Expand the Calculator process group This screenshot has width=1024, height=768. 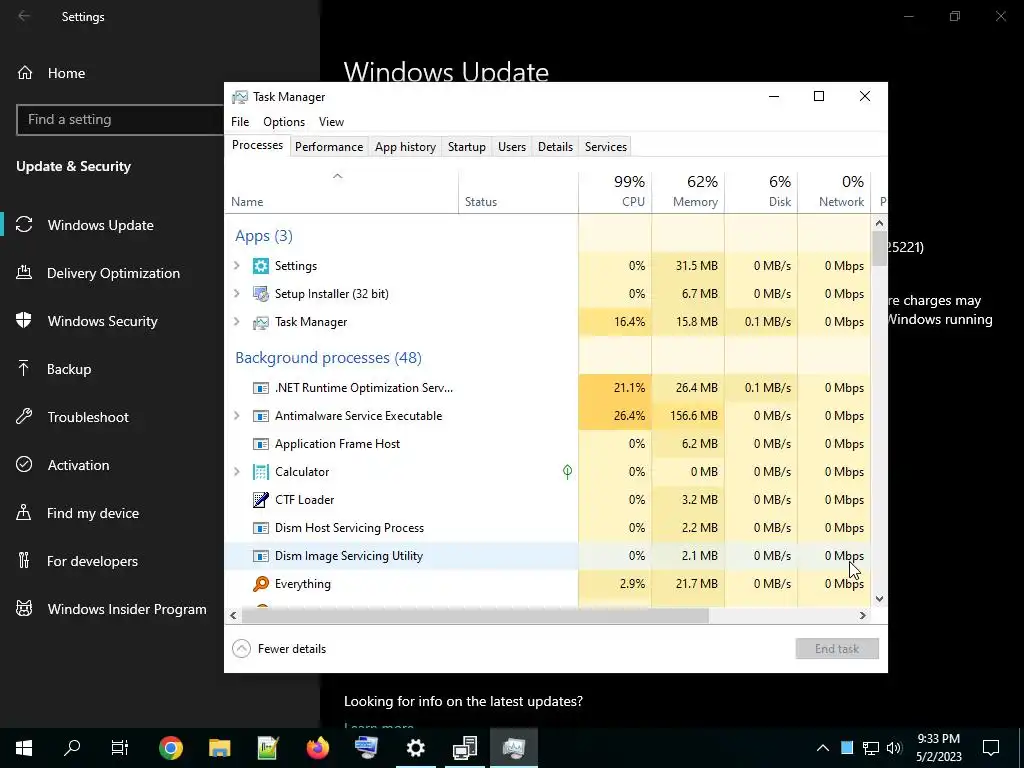[237, 472]
